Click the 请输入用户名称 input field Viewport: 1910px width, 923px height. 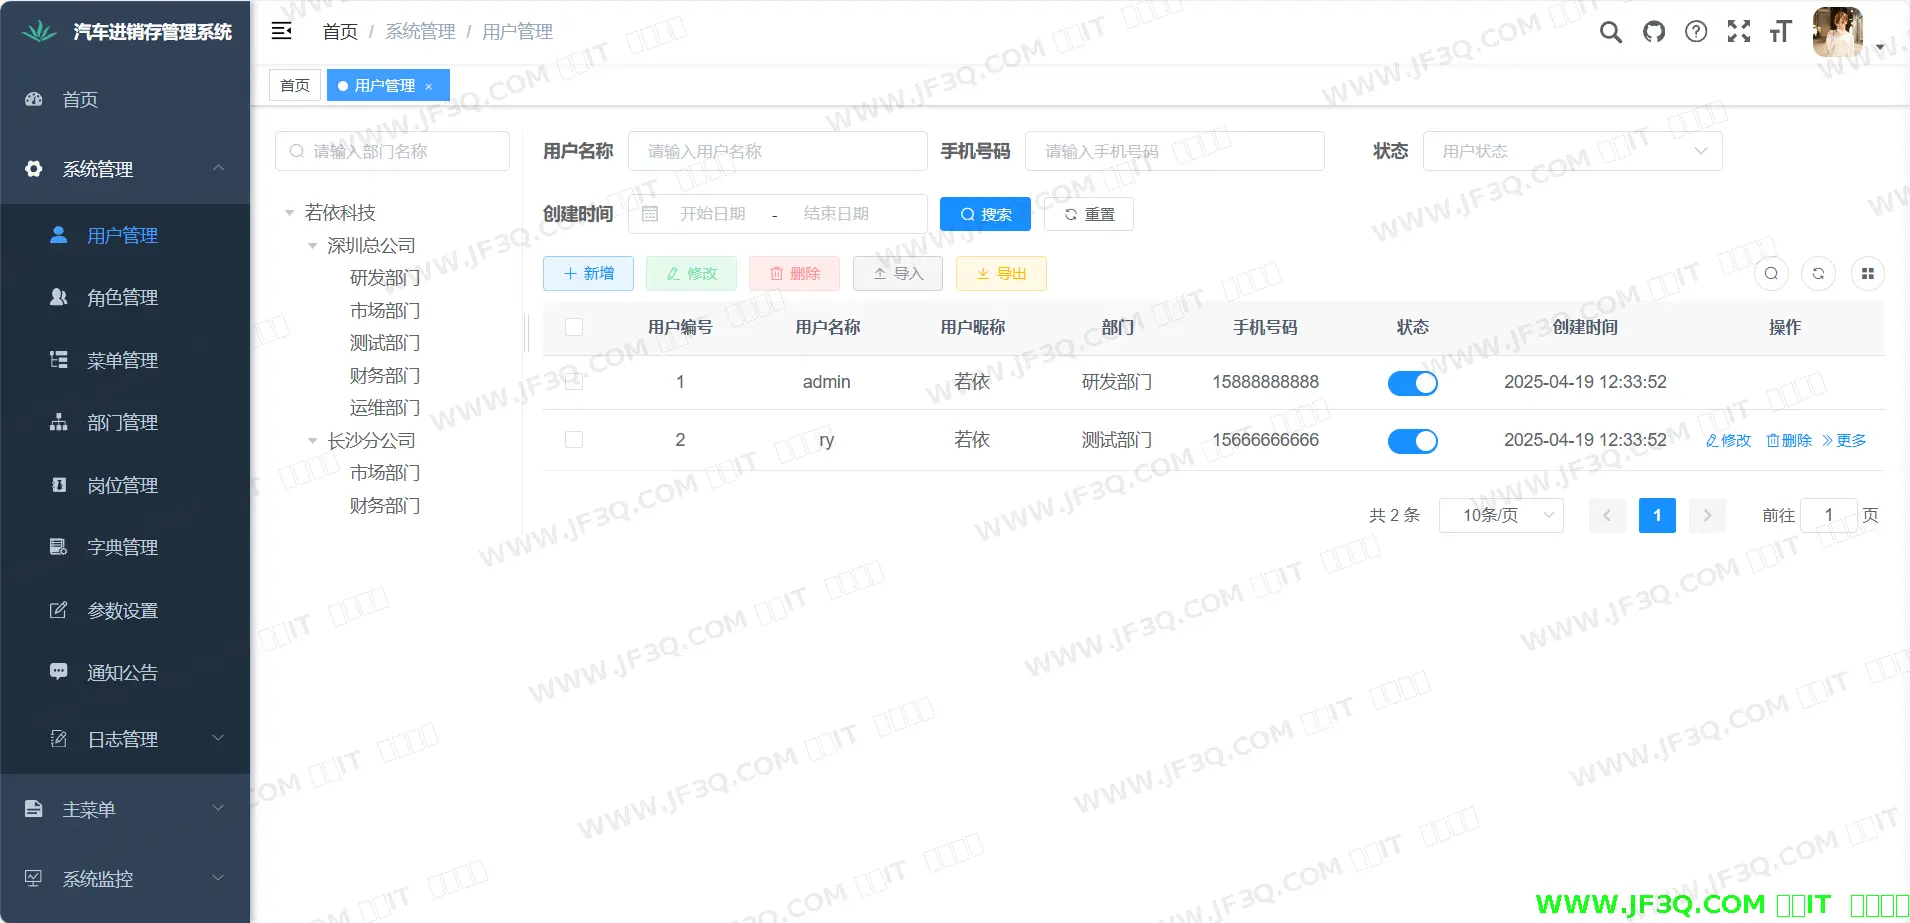point(777,151)
